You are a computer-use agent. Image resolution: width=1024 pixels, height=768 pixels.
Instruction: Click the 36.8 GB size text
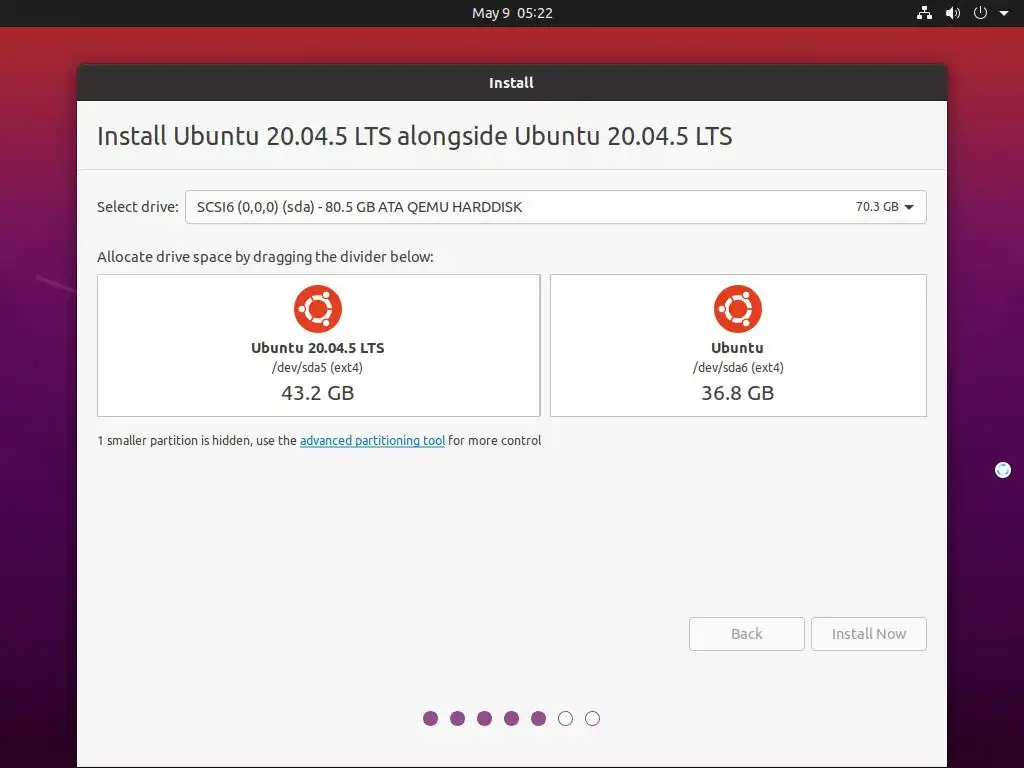(x=738, y=393)
